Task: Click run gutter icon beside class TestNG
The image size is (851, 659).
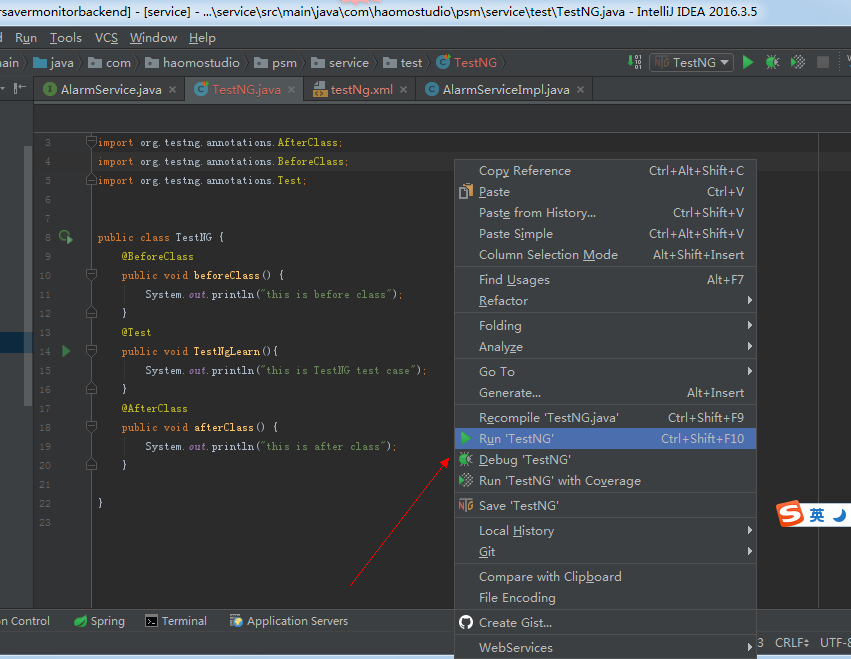Action: tap(66, 237)
